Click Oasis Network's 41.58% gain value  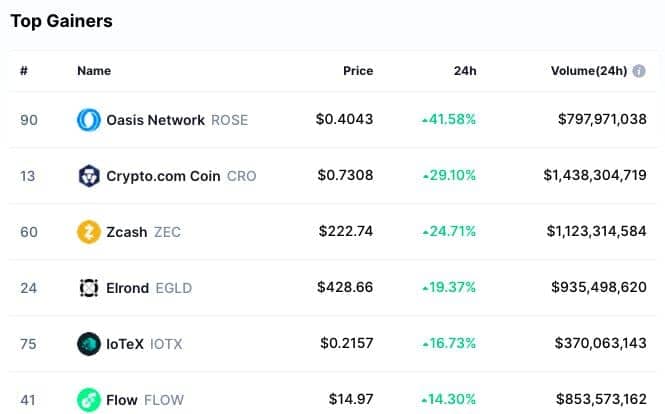(x=449, y=120)
